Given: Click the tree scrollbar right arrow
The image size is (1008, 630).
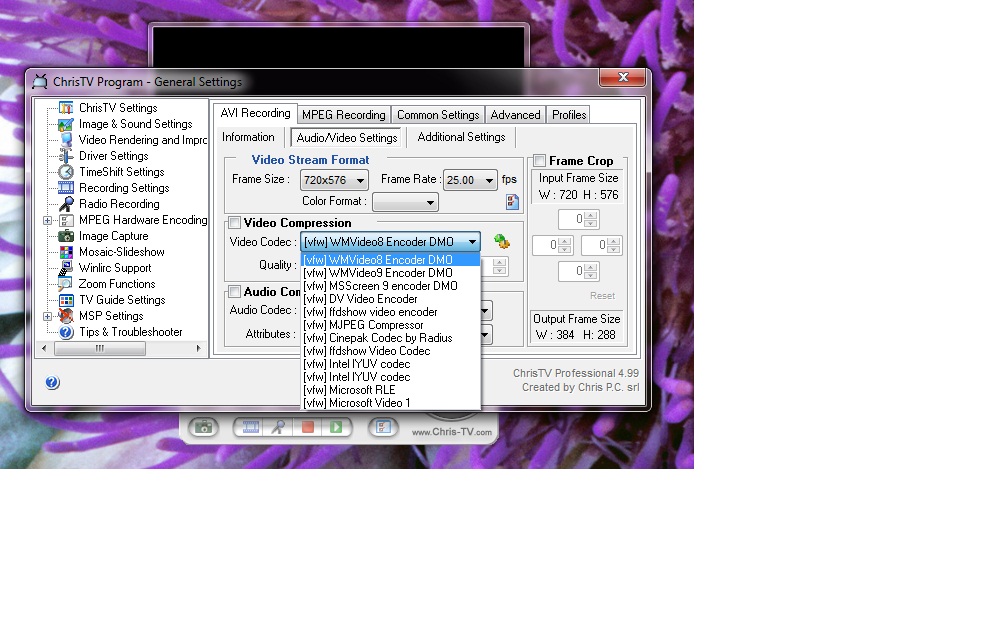Looking at the screenshot, I should 199,348.
